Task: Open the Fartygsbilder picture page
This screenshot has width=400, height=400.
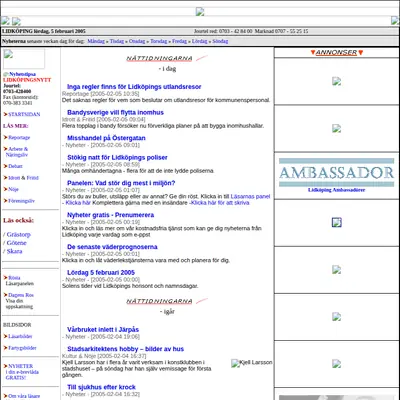Action: click(22, 348)
